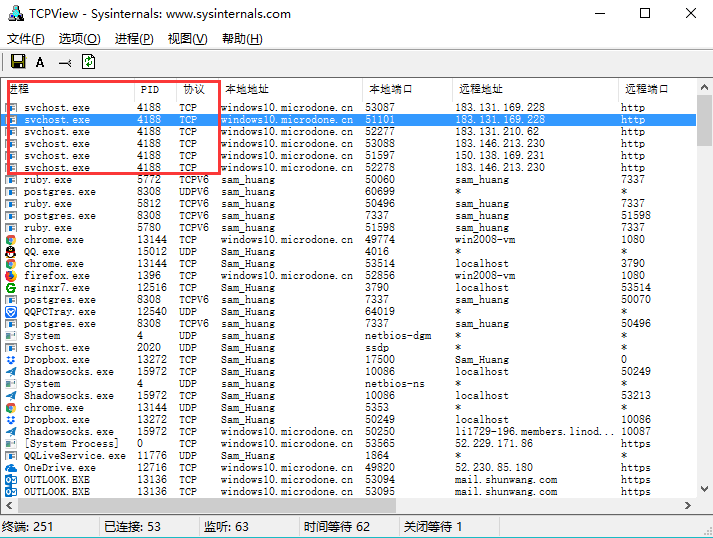The width and height of the screenshot is (713, 538).
Task: Click the chrome.exe icon on port 49774 row
Action: click(x=10, y=240)
